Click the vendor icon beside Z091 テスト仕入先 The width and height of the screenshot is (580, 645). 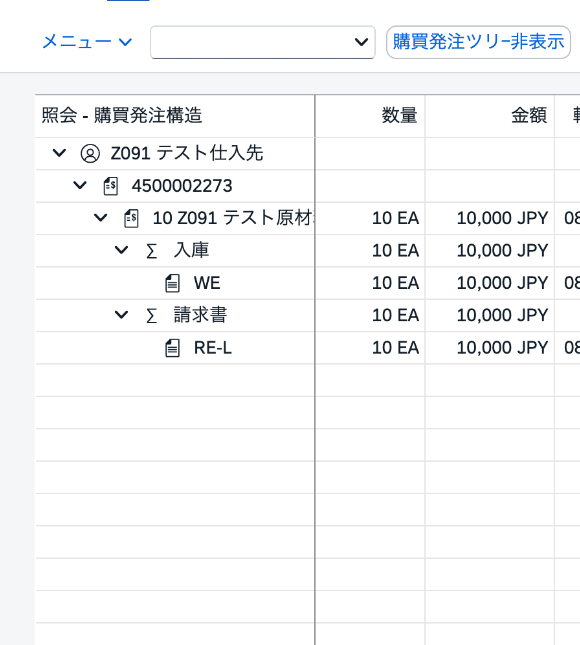[90, 153]
